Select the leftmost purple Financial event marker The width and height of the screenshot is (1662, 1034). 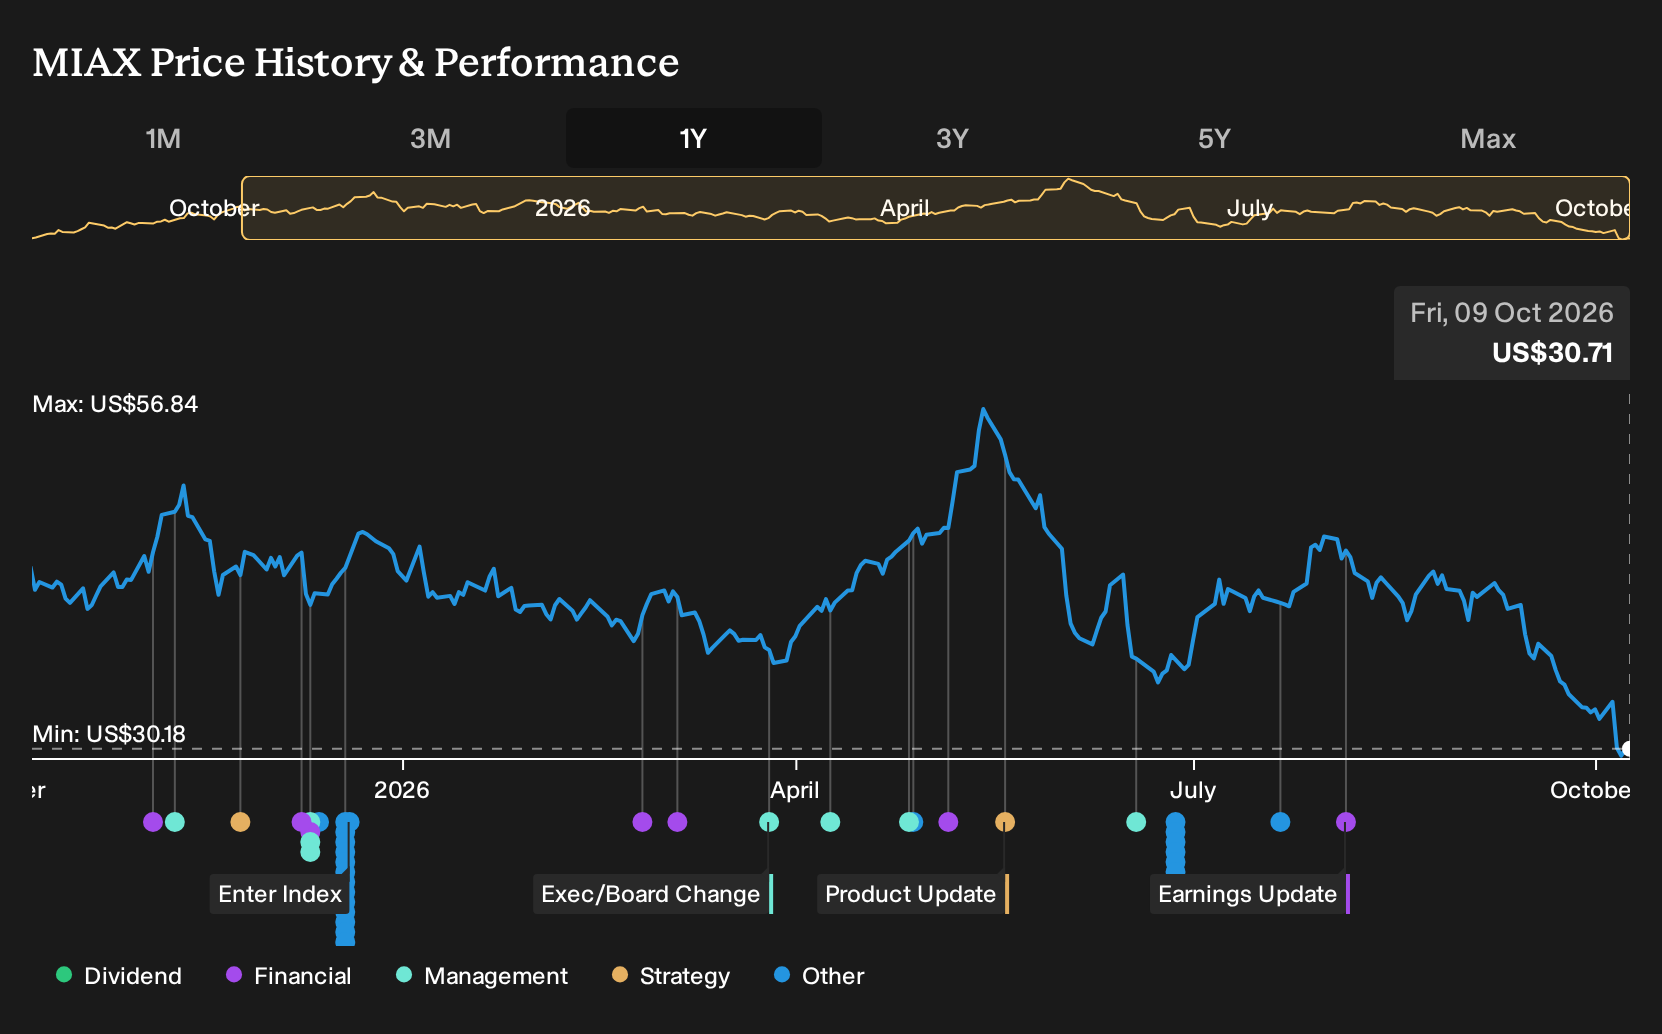[x=153, y=822]
